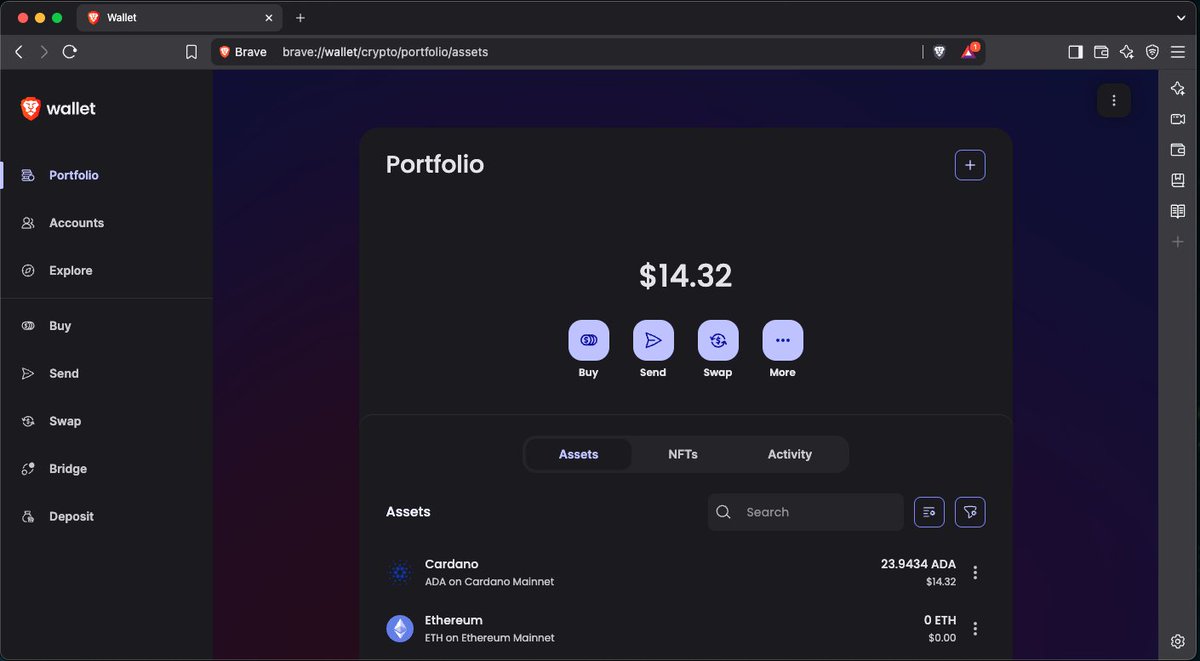Expand tab search chevron in title bar

1180,18
